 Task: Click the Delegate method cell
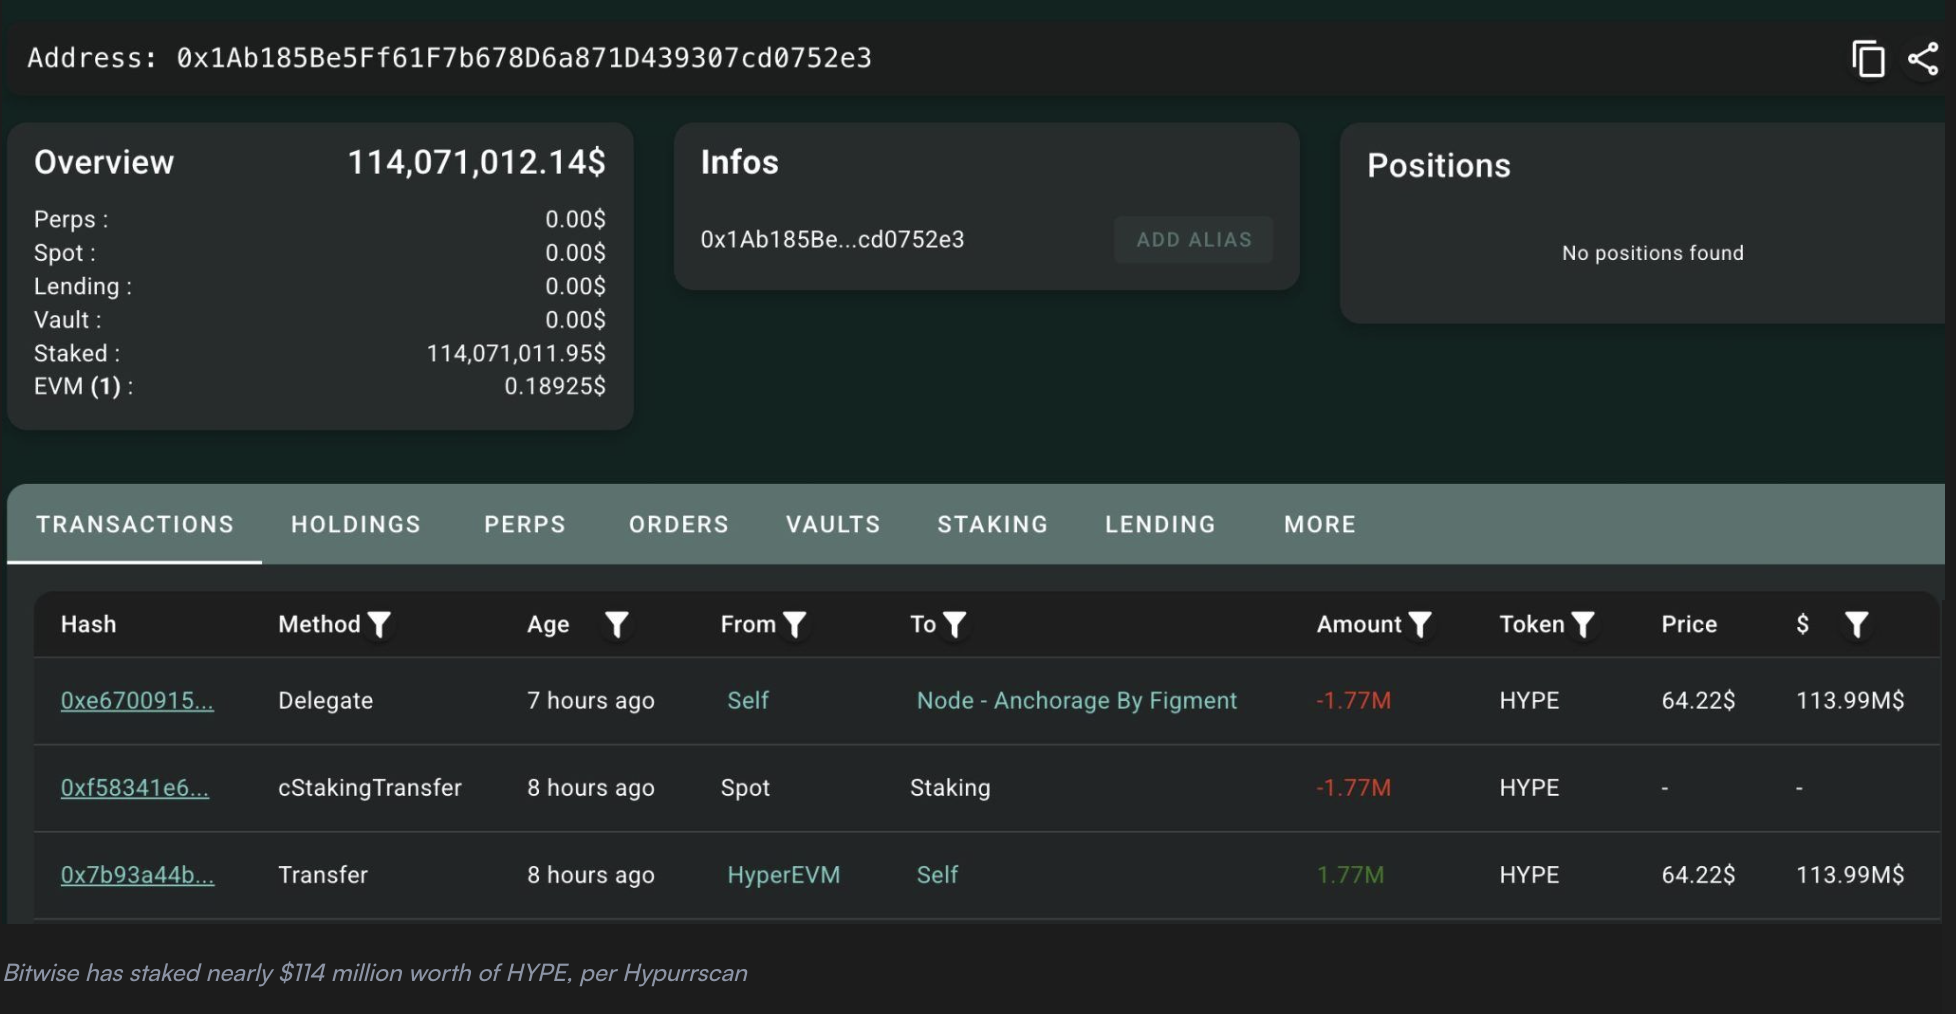tap(326, 700)
